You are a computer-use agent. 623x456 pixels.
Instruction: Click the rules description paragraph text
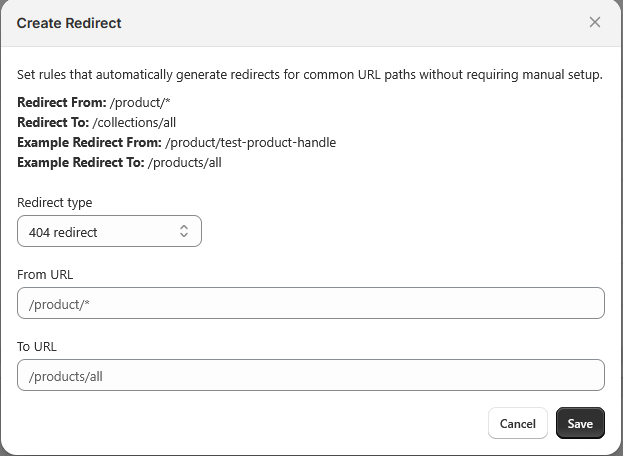(x=310, y=75)
